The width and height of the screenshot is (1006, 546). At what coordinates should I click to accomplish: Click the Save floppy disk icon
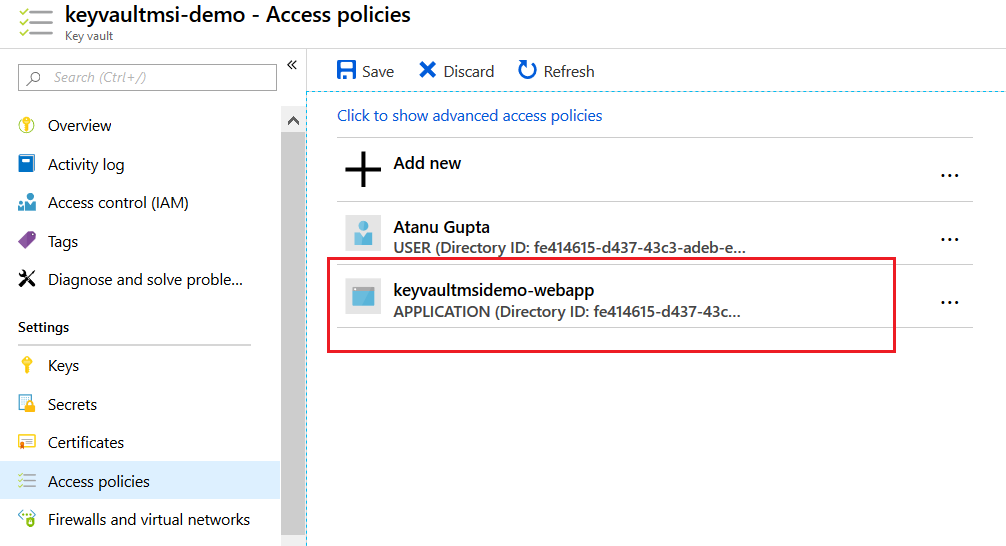[346, 70]
